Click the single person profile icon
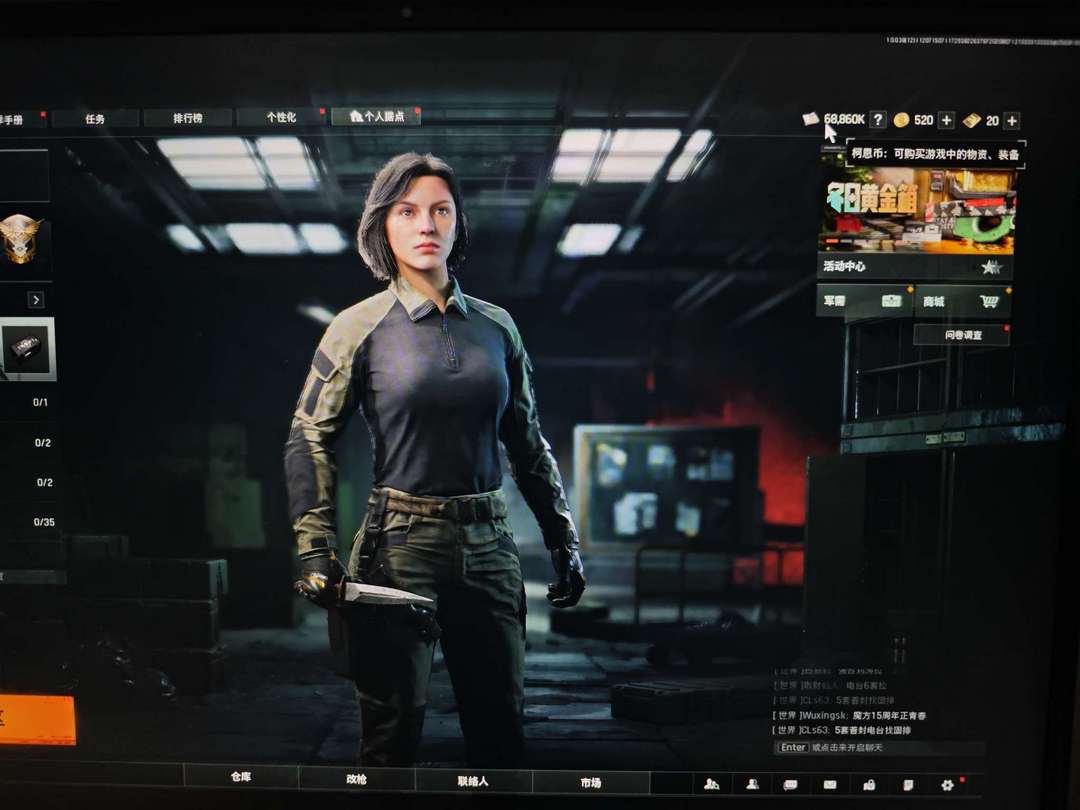This screenshot has width=1080, height=810. (752, 784)
